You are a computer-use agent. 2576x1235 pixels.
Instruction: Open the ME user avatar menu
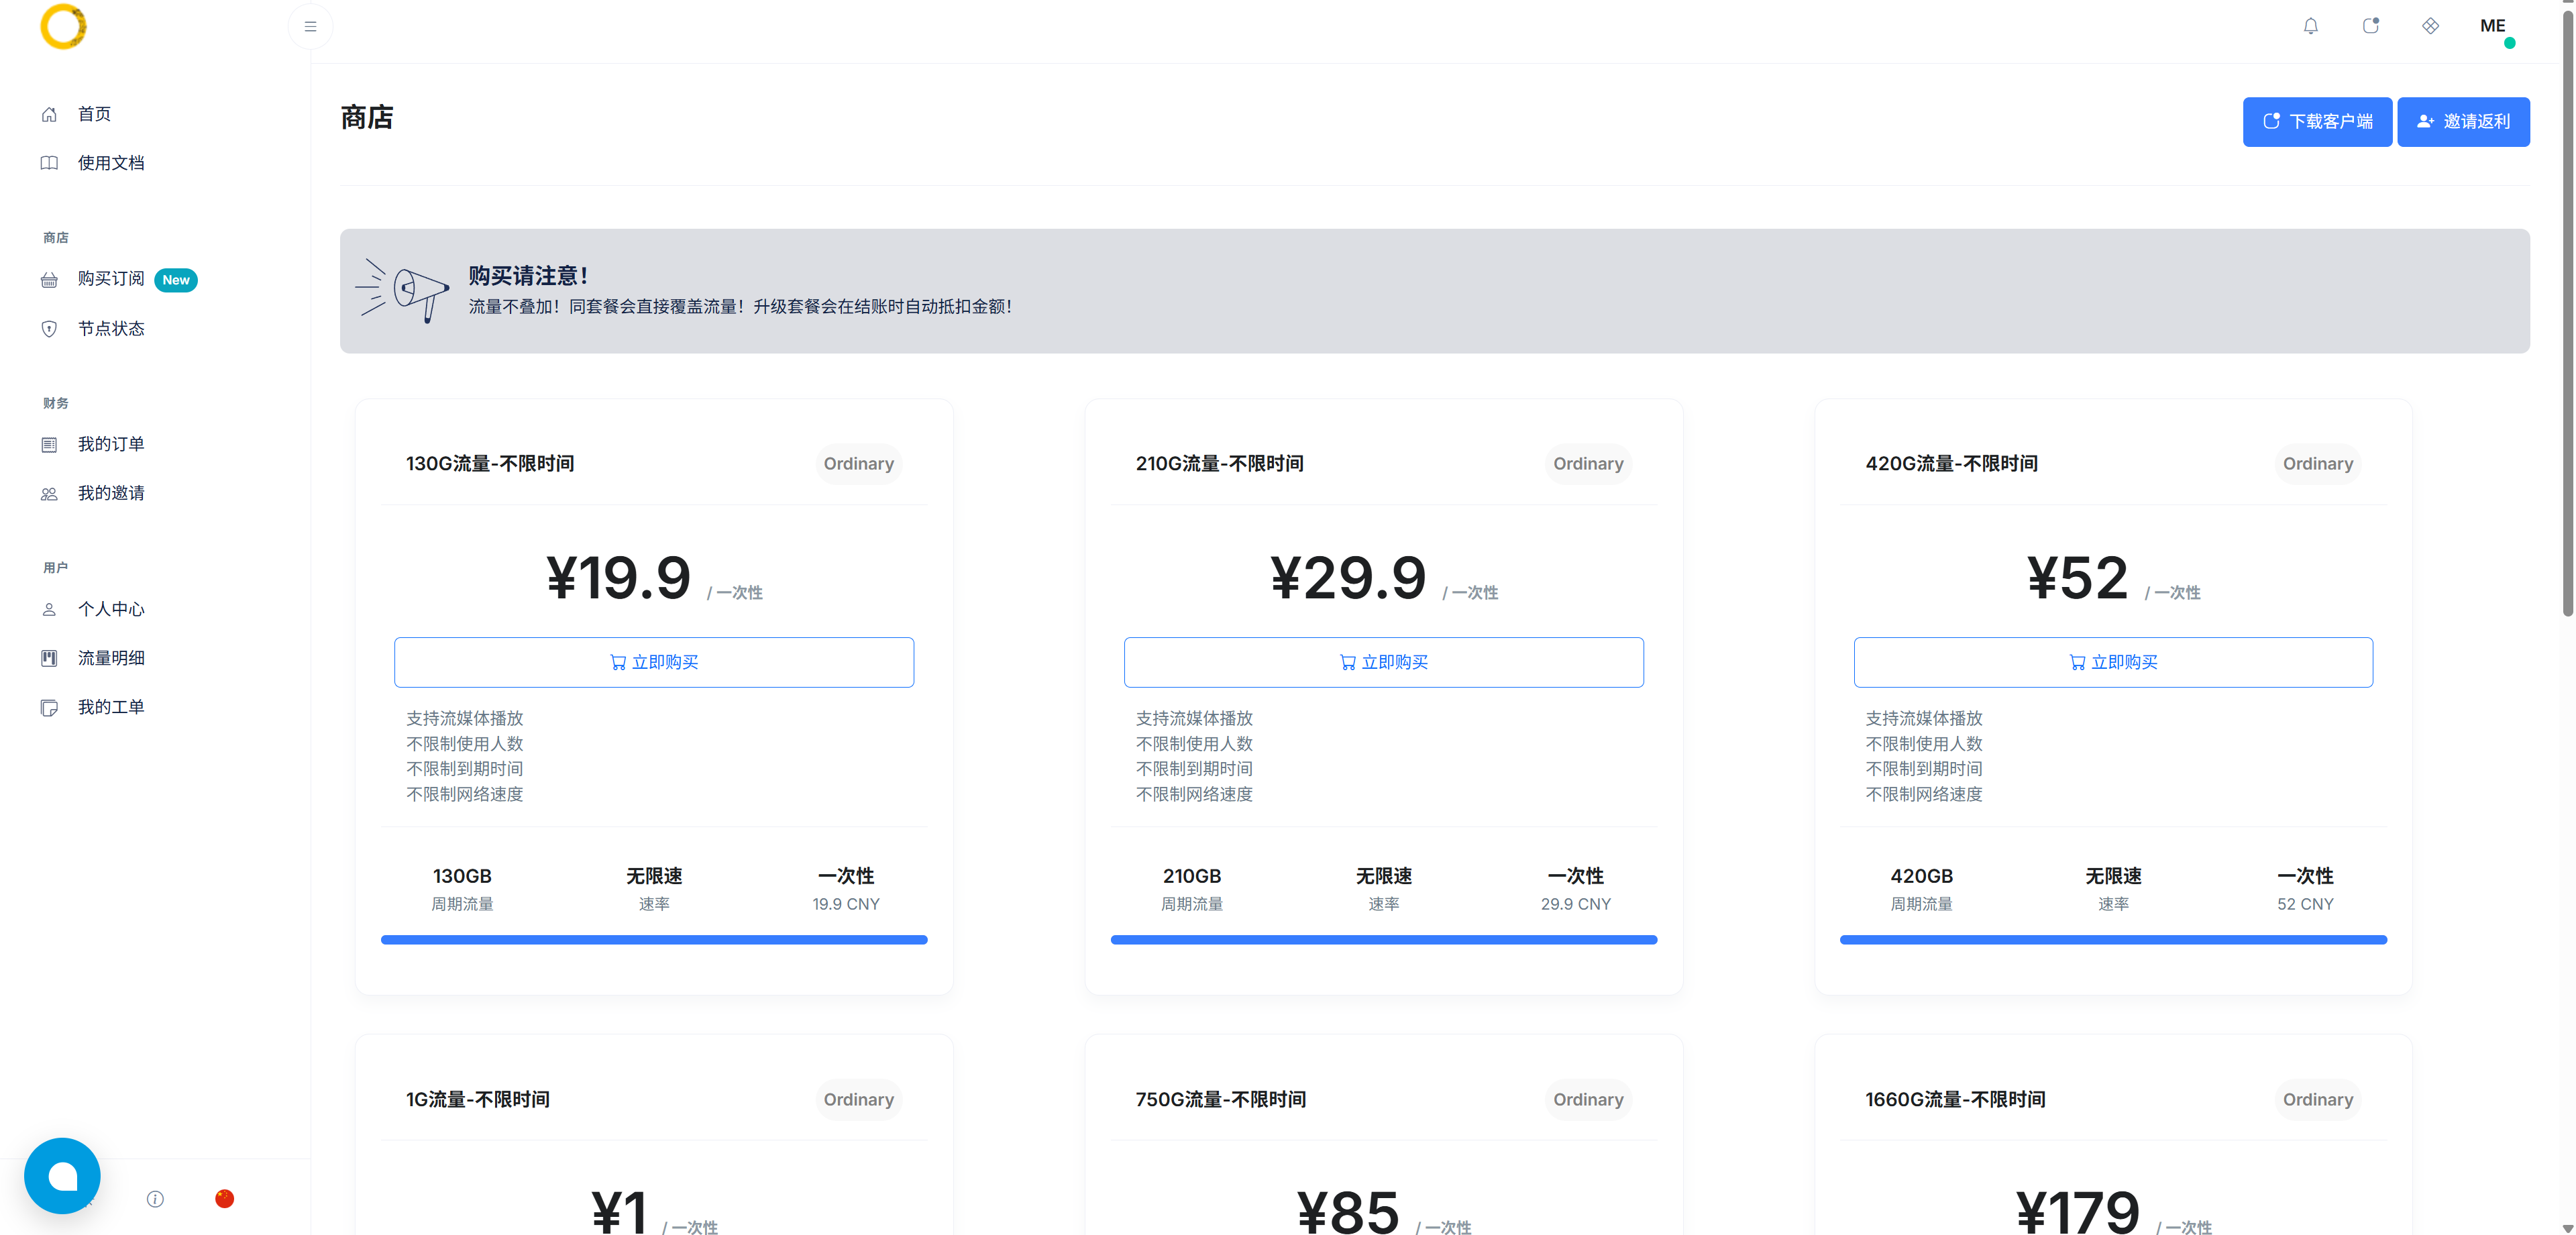(x=2493, y=27)
